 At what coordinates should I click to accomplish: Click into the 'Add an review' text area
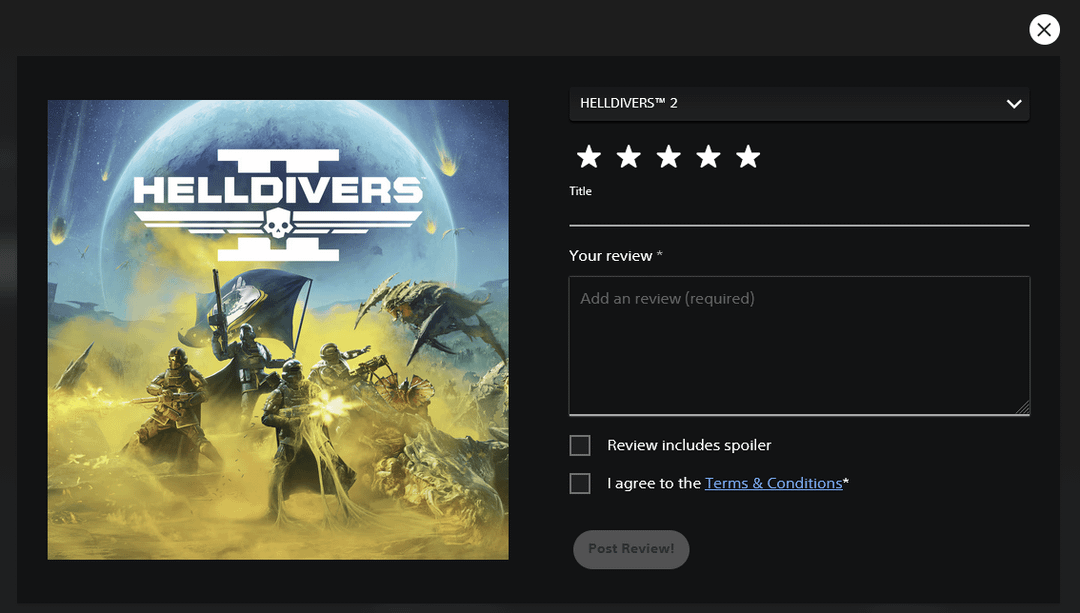pos(798,345)
